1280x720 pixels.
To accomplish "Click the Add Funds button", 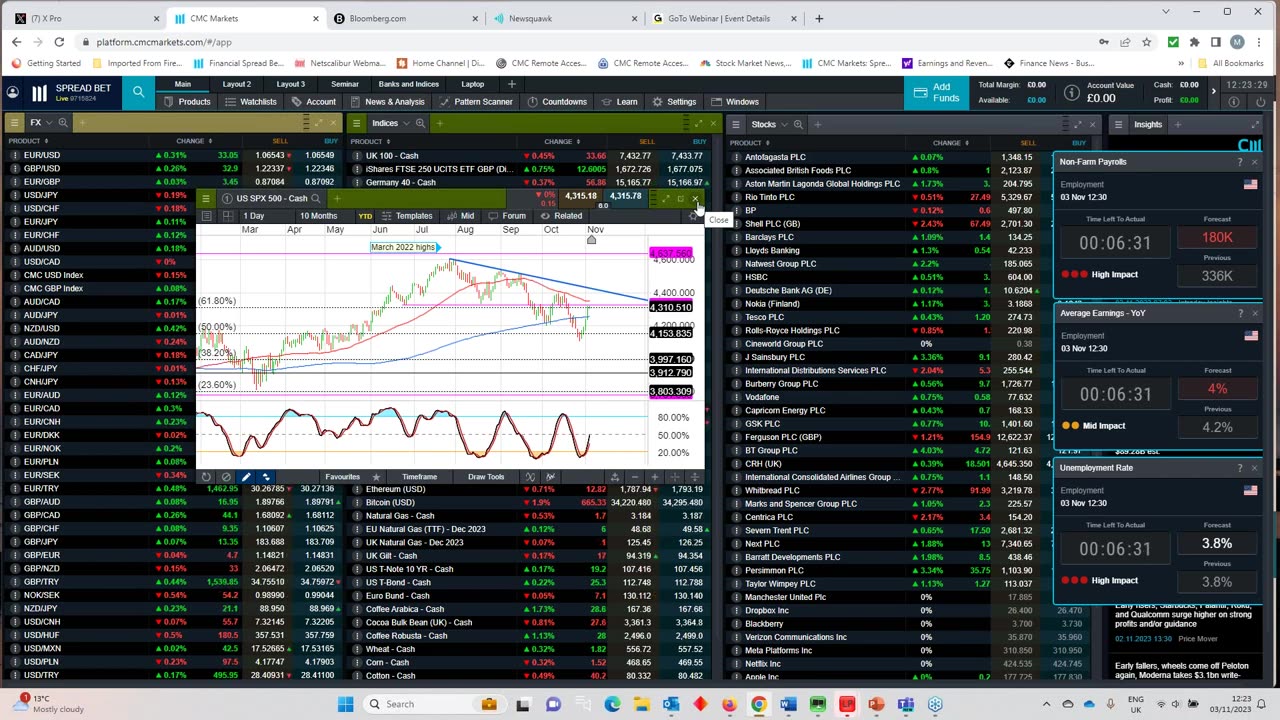I will tap(937, 93).
